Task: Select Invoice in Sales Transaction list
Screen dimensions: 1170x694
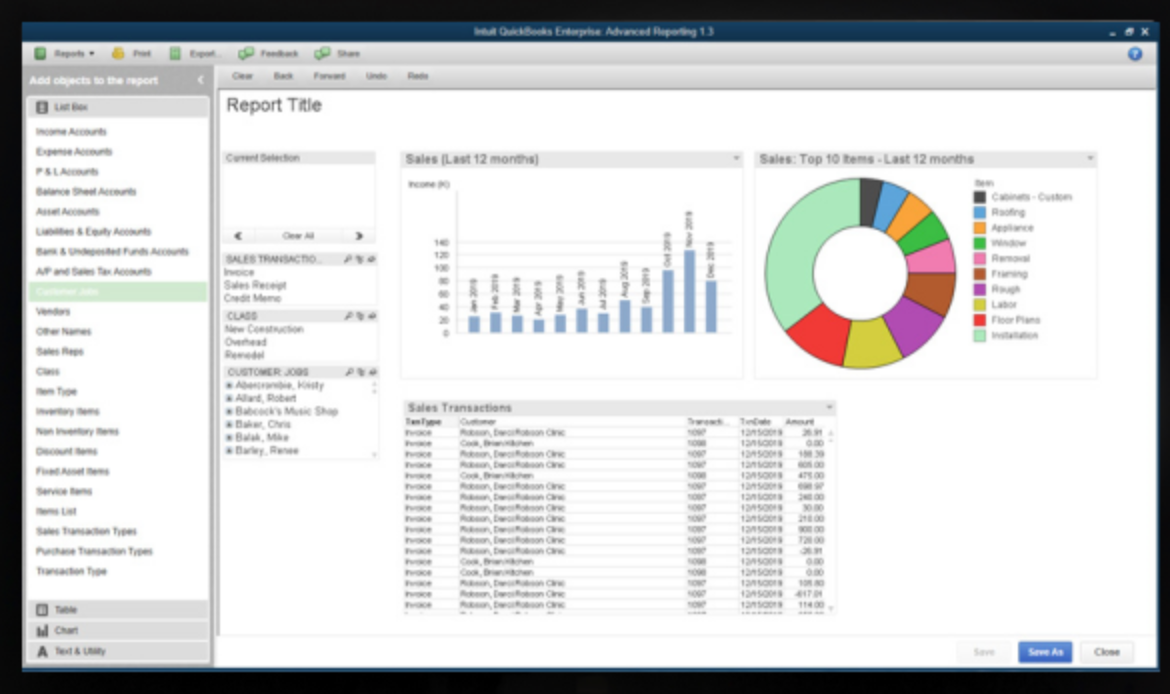Action: pyautogui.click(x=240, y=272)
